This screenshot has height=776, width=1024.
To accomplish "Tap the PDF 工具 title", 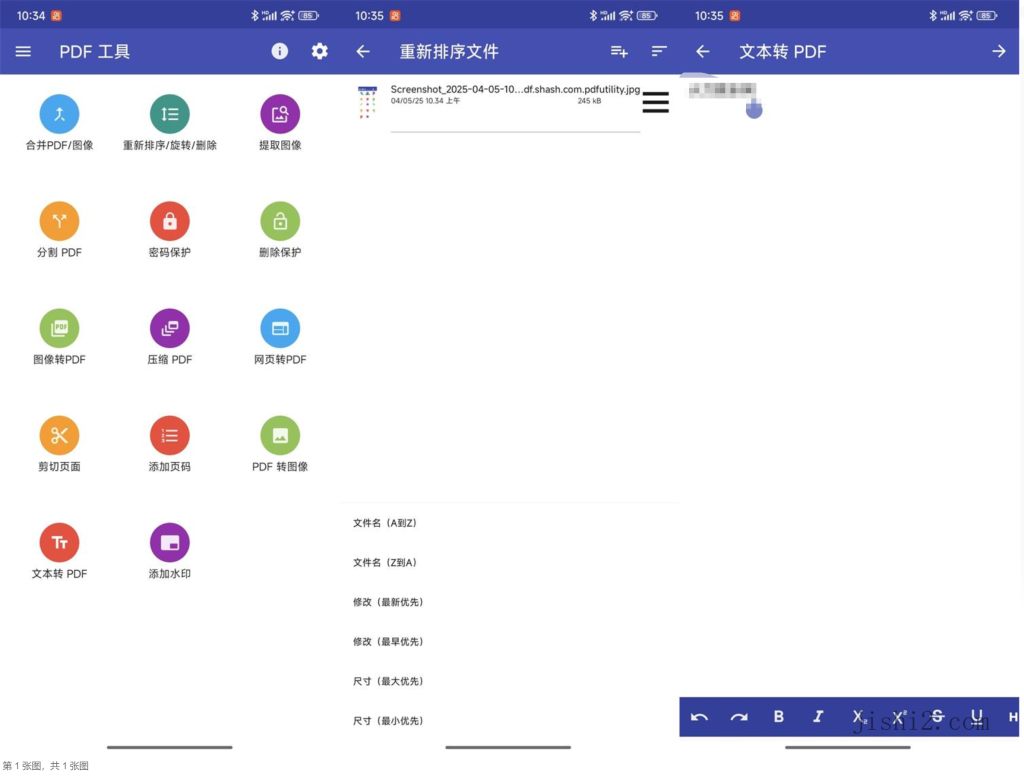I will pyautogui.click(x=95, y=51).
